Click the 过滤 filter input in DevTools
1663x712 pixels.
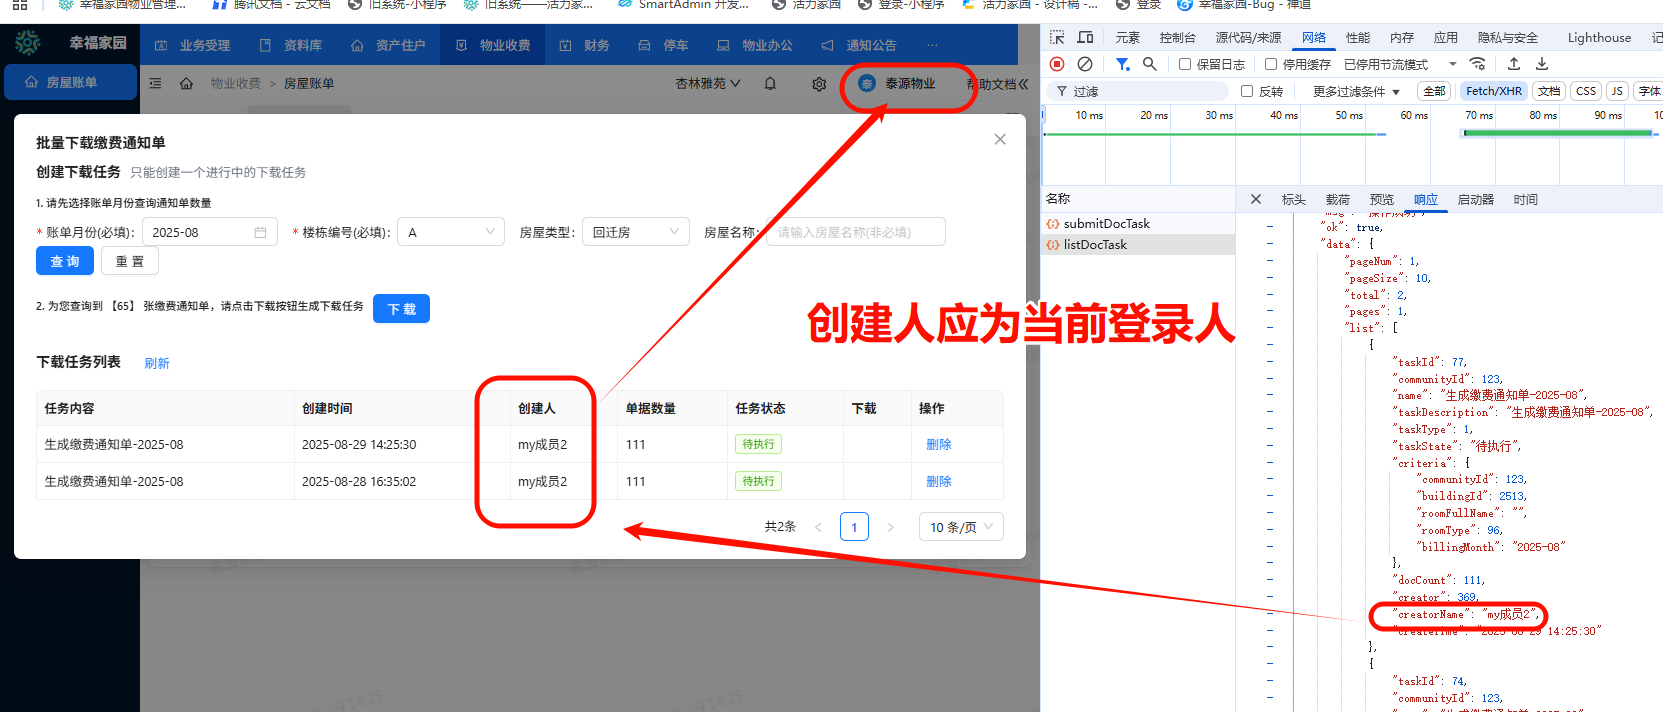(x=1140, y=91)
